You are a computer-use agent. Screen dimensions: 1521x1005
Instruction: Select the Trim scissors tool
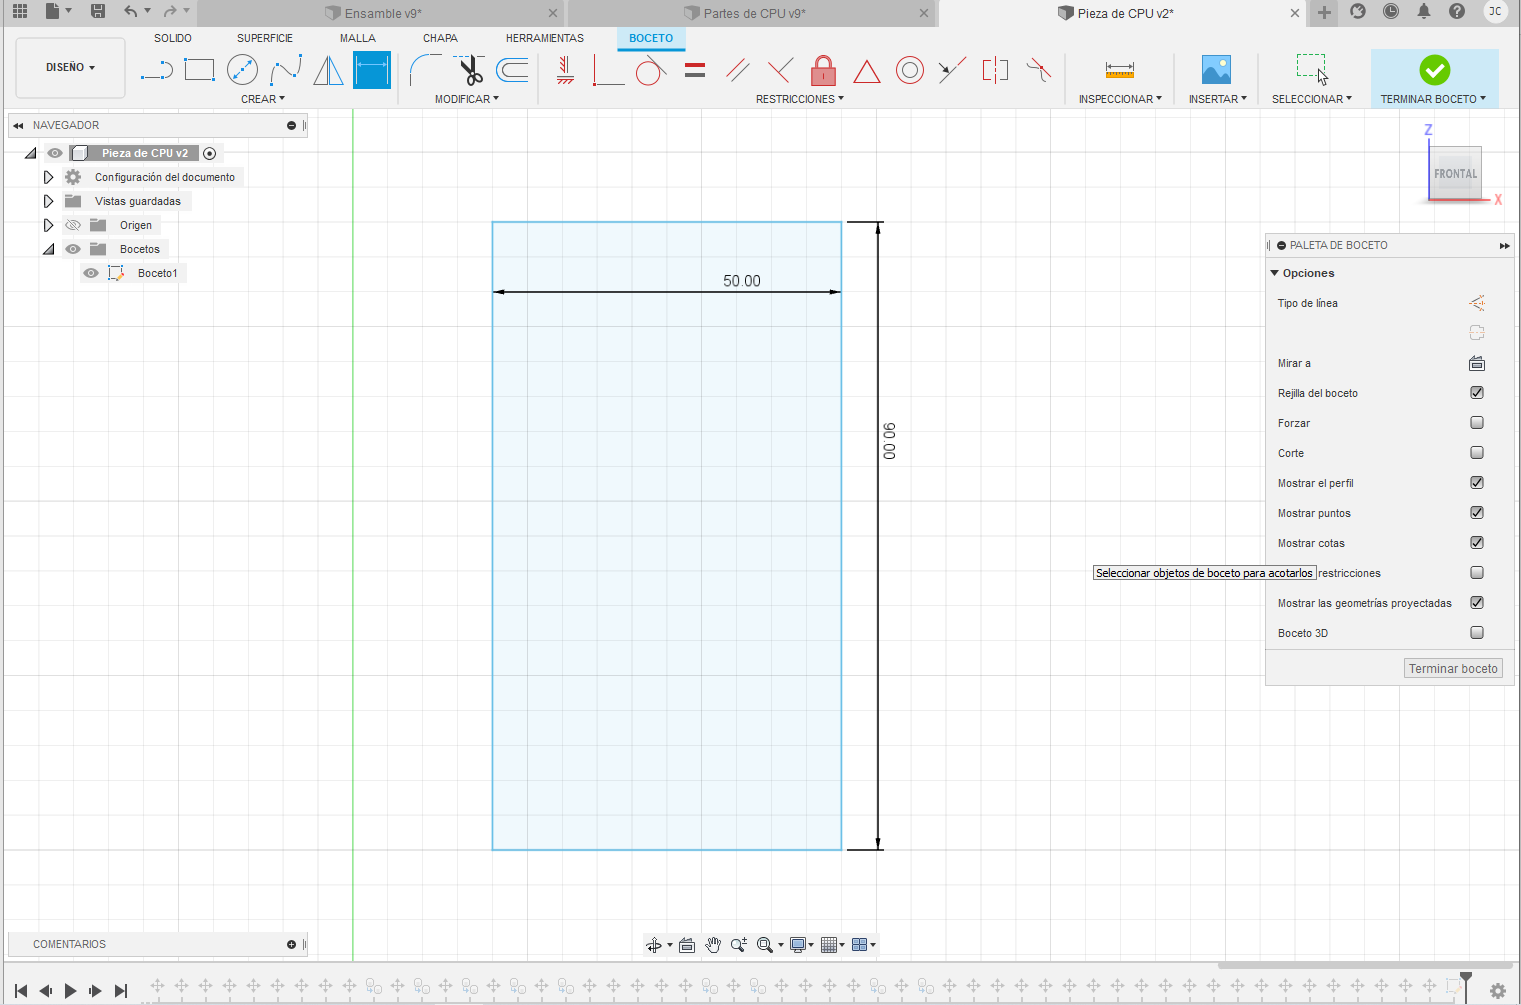tap(469, 70)
